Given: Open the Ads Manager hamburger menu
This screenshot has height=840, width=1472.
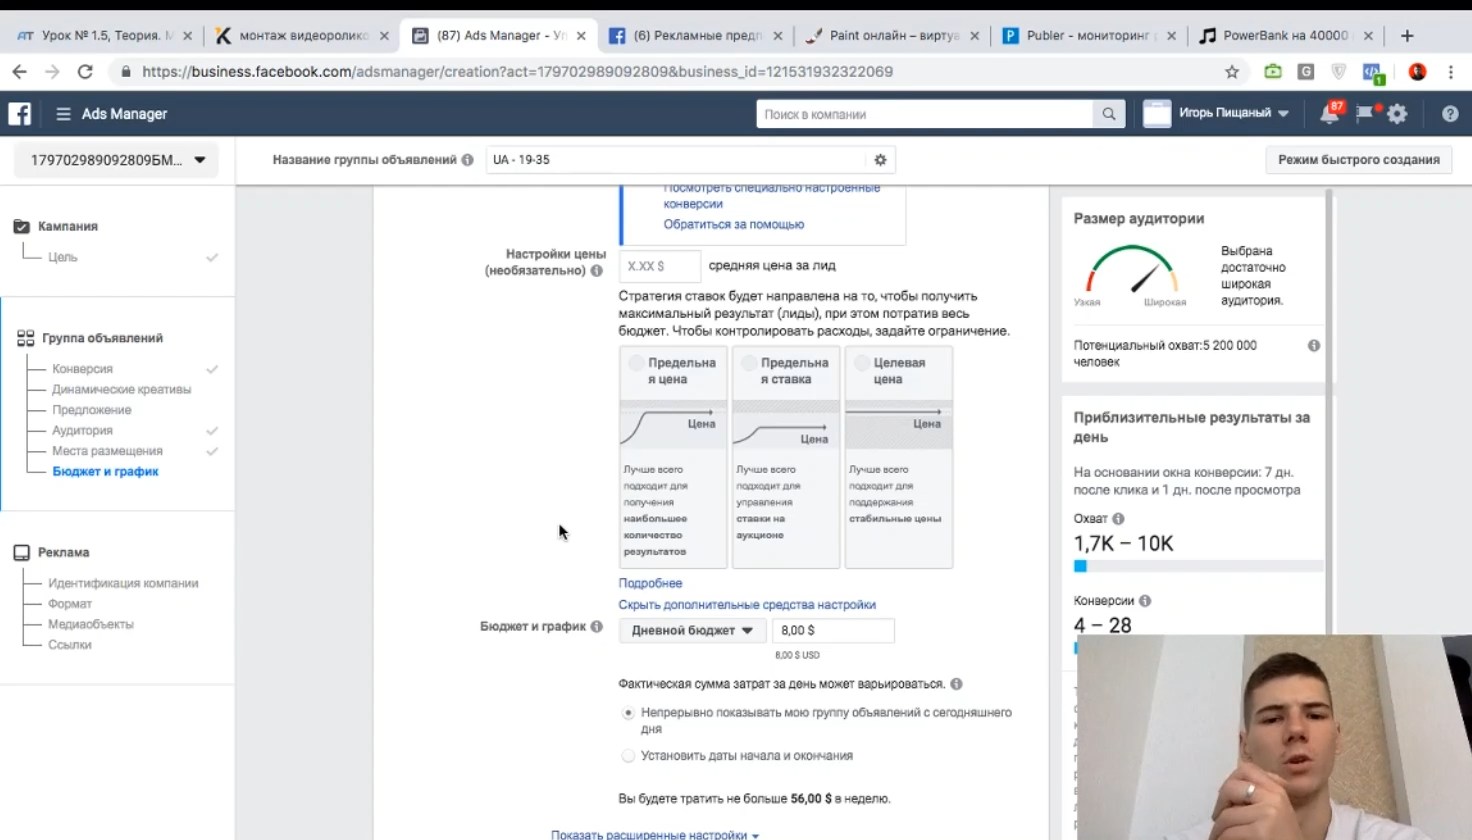Looking at the screenshot, I should coord(63,114).
